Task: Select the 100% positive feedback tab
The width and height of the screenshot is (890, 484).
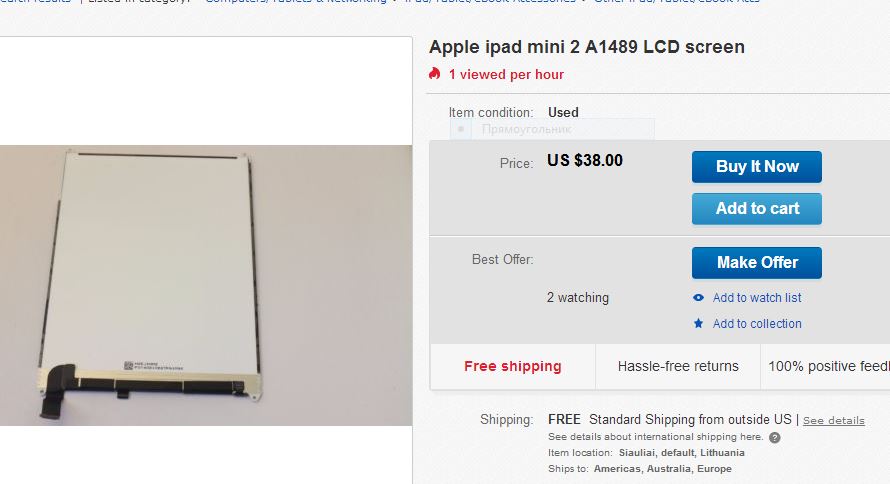Action: (x=826, y=367)
